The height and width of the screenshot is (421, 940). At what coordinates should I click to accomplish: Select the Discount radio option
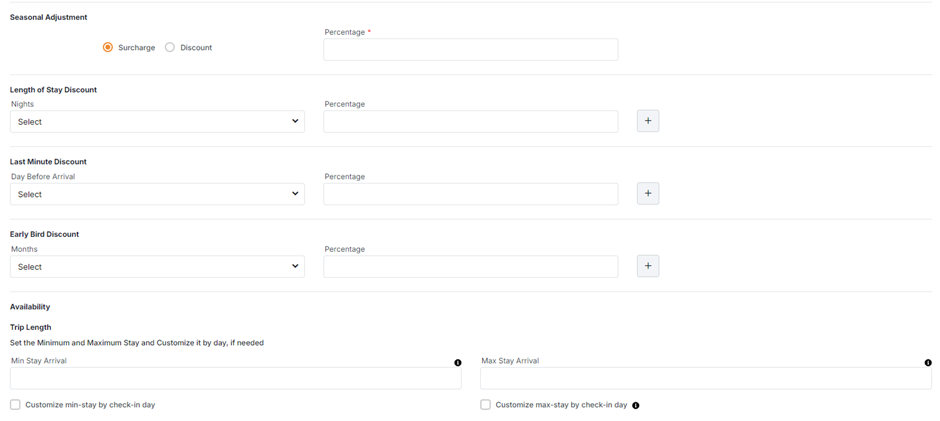click(x=170, y=47)
